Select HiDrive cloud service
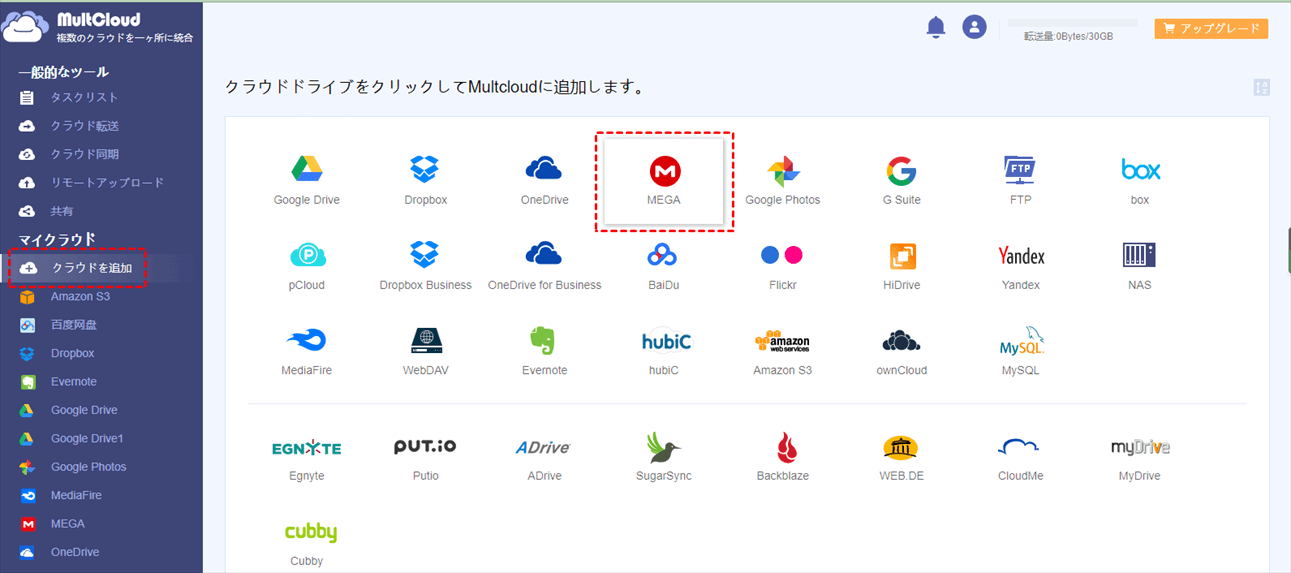Viewport: 1291px width, 573px height. [x=901, y=266]
